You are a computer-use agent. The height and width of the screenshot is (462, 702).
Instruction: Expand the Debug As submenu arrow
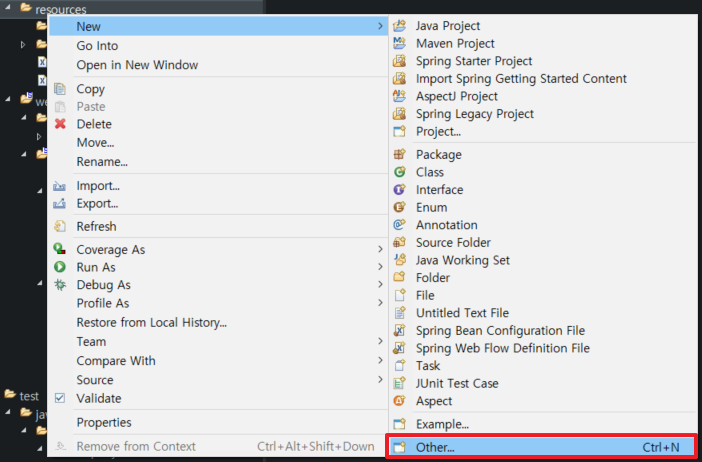point(380,284)
